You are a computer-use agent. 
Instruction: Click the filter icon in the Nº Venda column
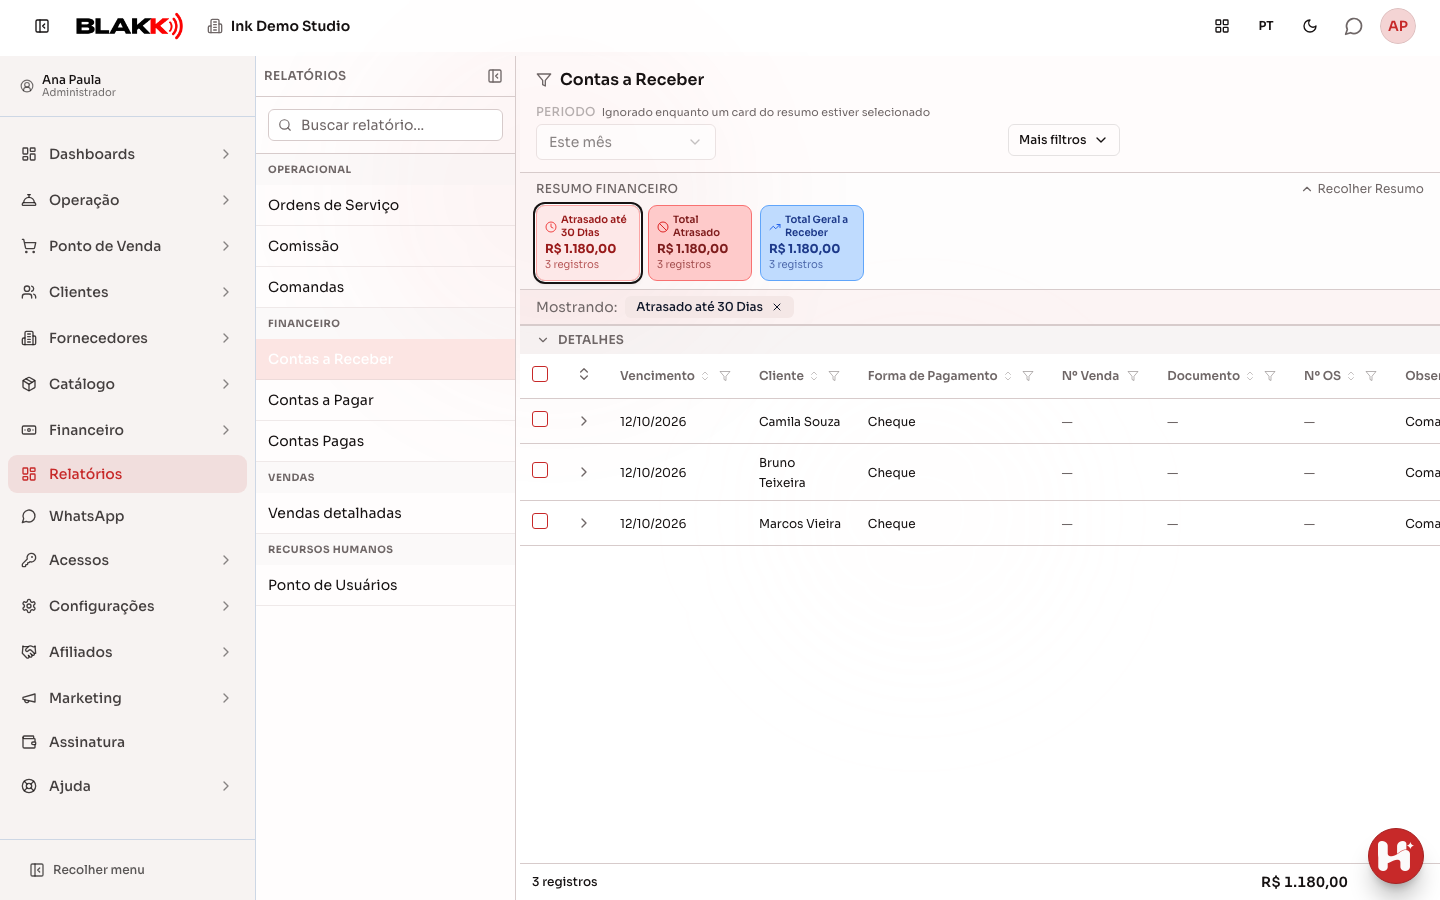1133,376
